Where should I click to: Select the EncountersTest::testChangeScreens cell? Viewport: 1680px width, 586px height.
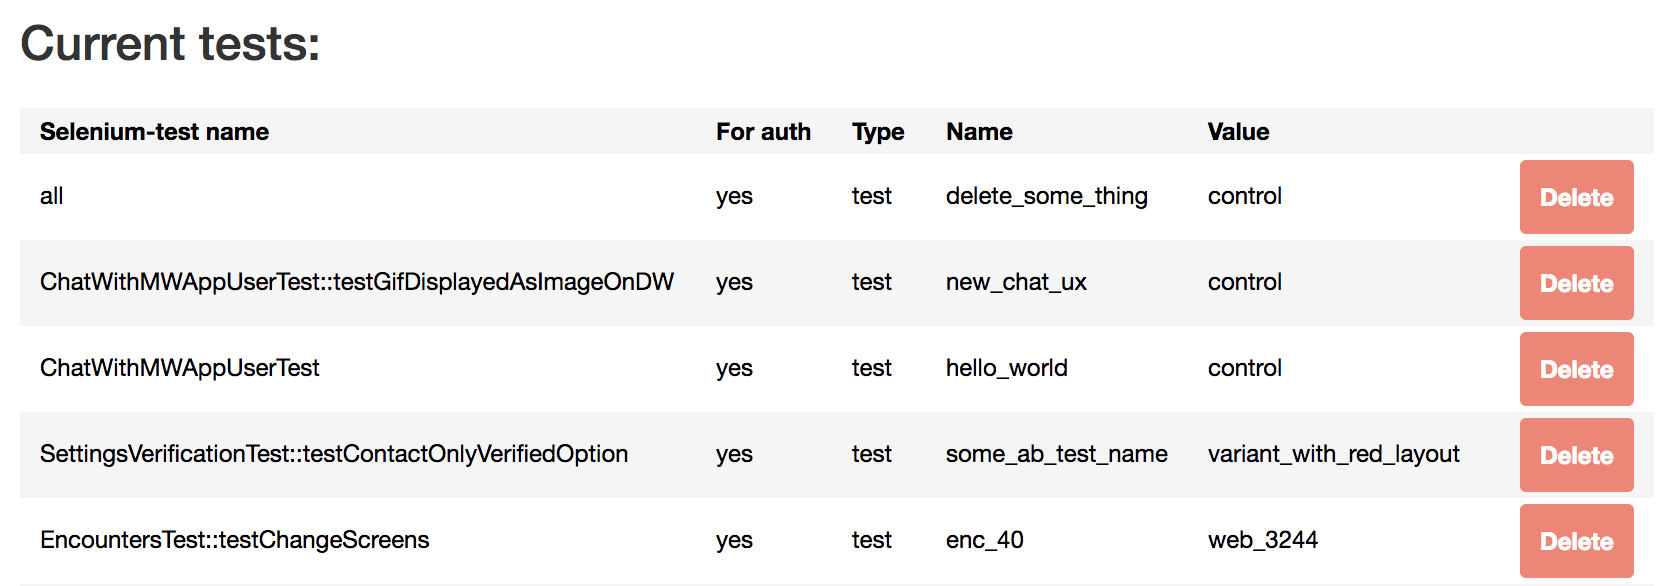[x=234, y=540]
